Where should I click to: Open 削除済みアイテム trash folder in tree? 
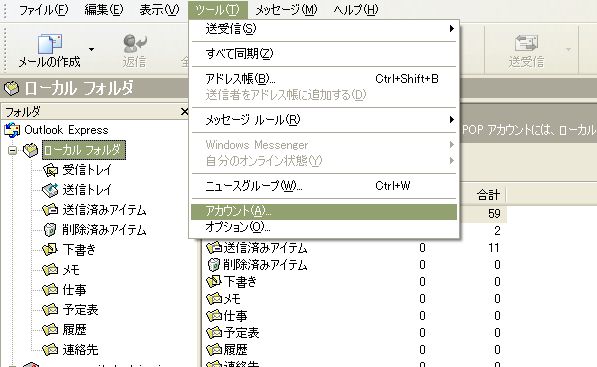click(104, 230)
